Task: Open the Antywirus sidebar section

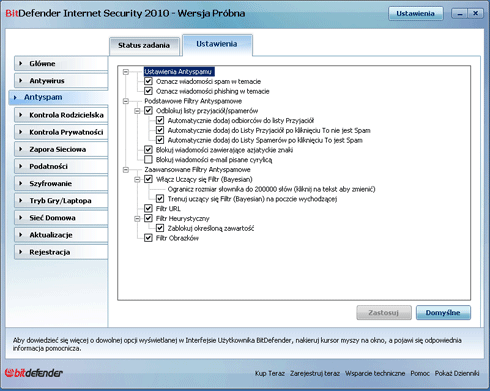Action: (61, 81)
